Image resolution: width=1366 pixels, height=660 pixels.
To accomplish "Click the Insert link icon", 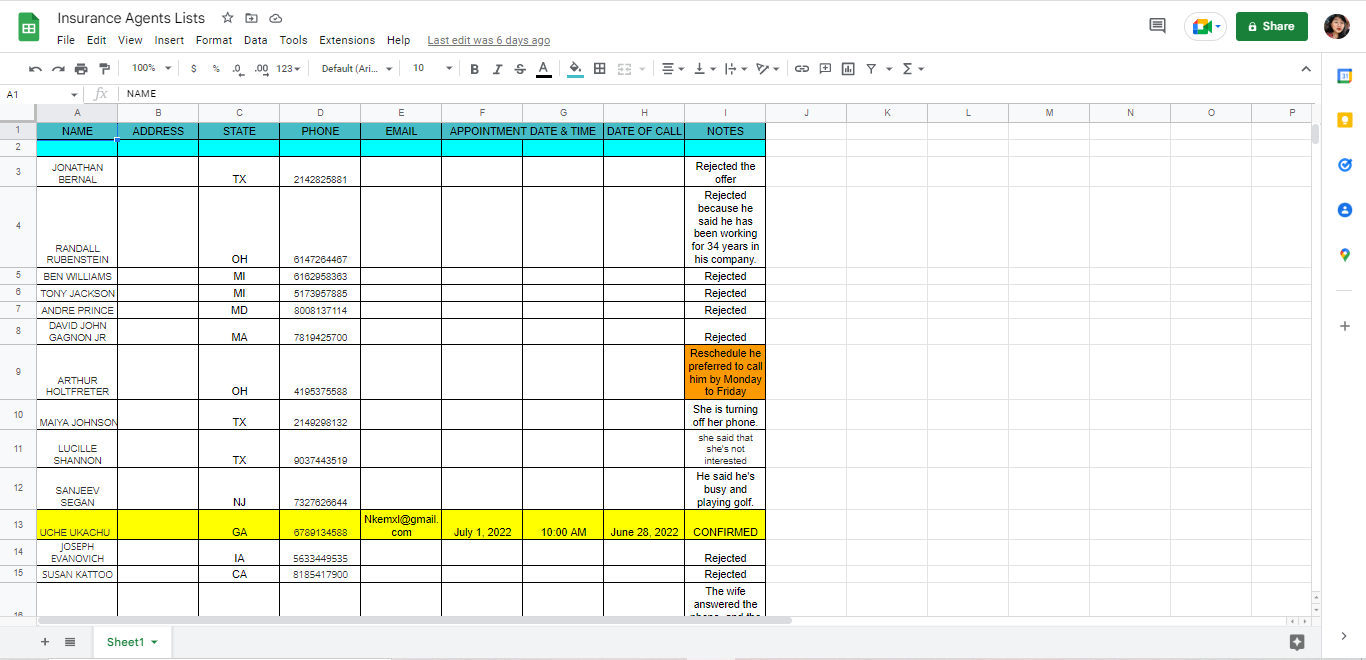I will coord(802,69).
